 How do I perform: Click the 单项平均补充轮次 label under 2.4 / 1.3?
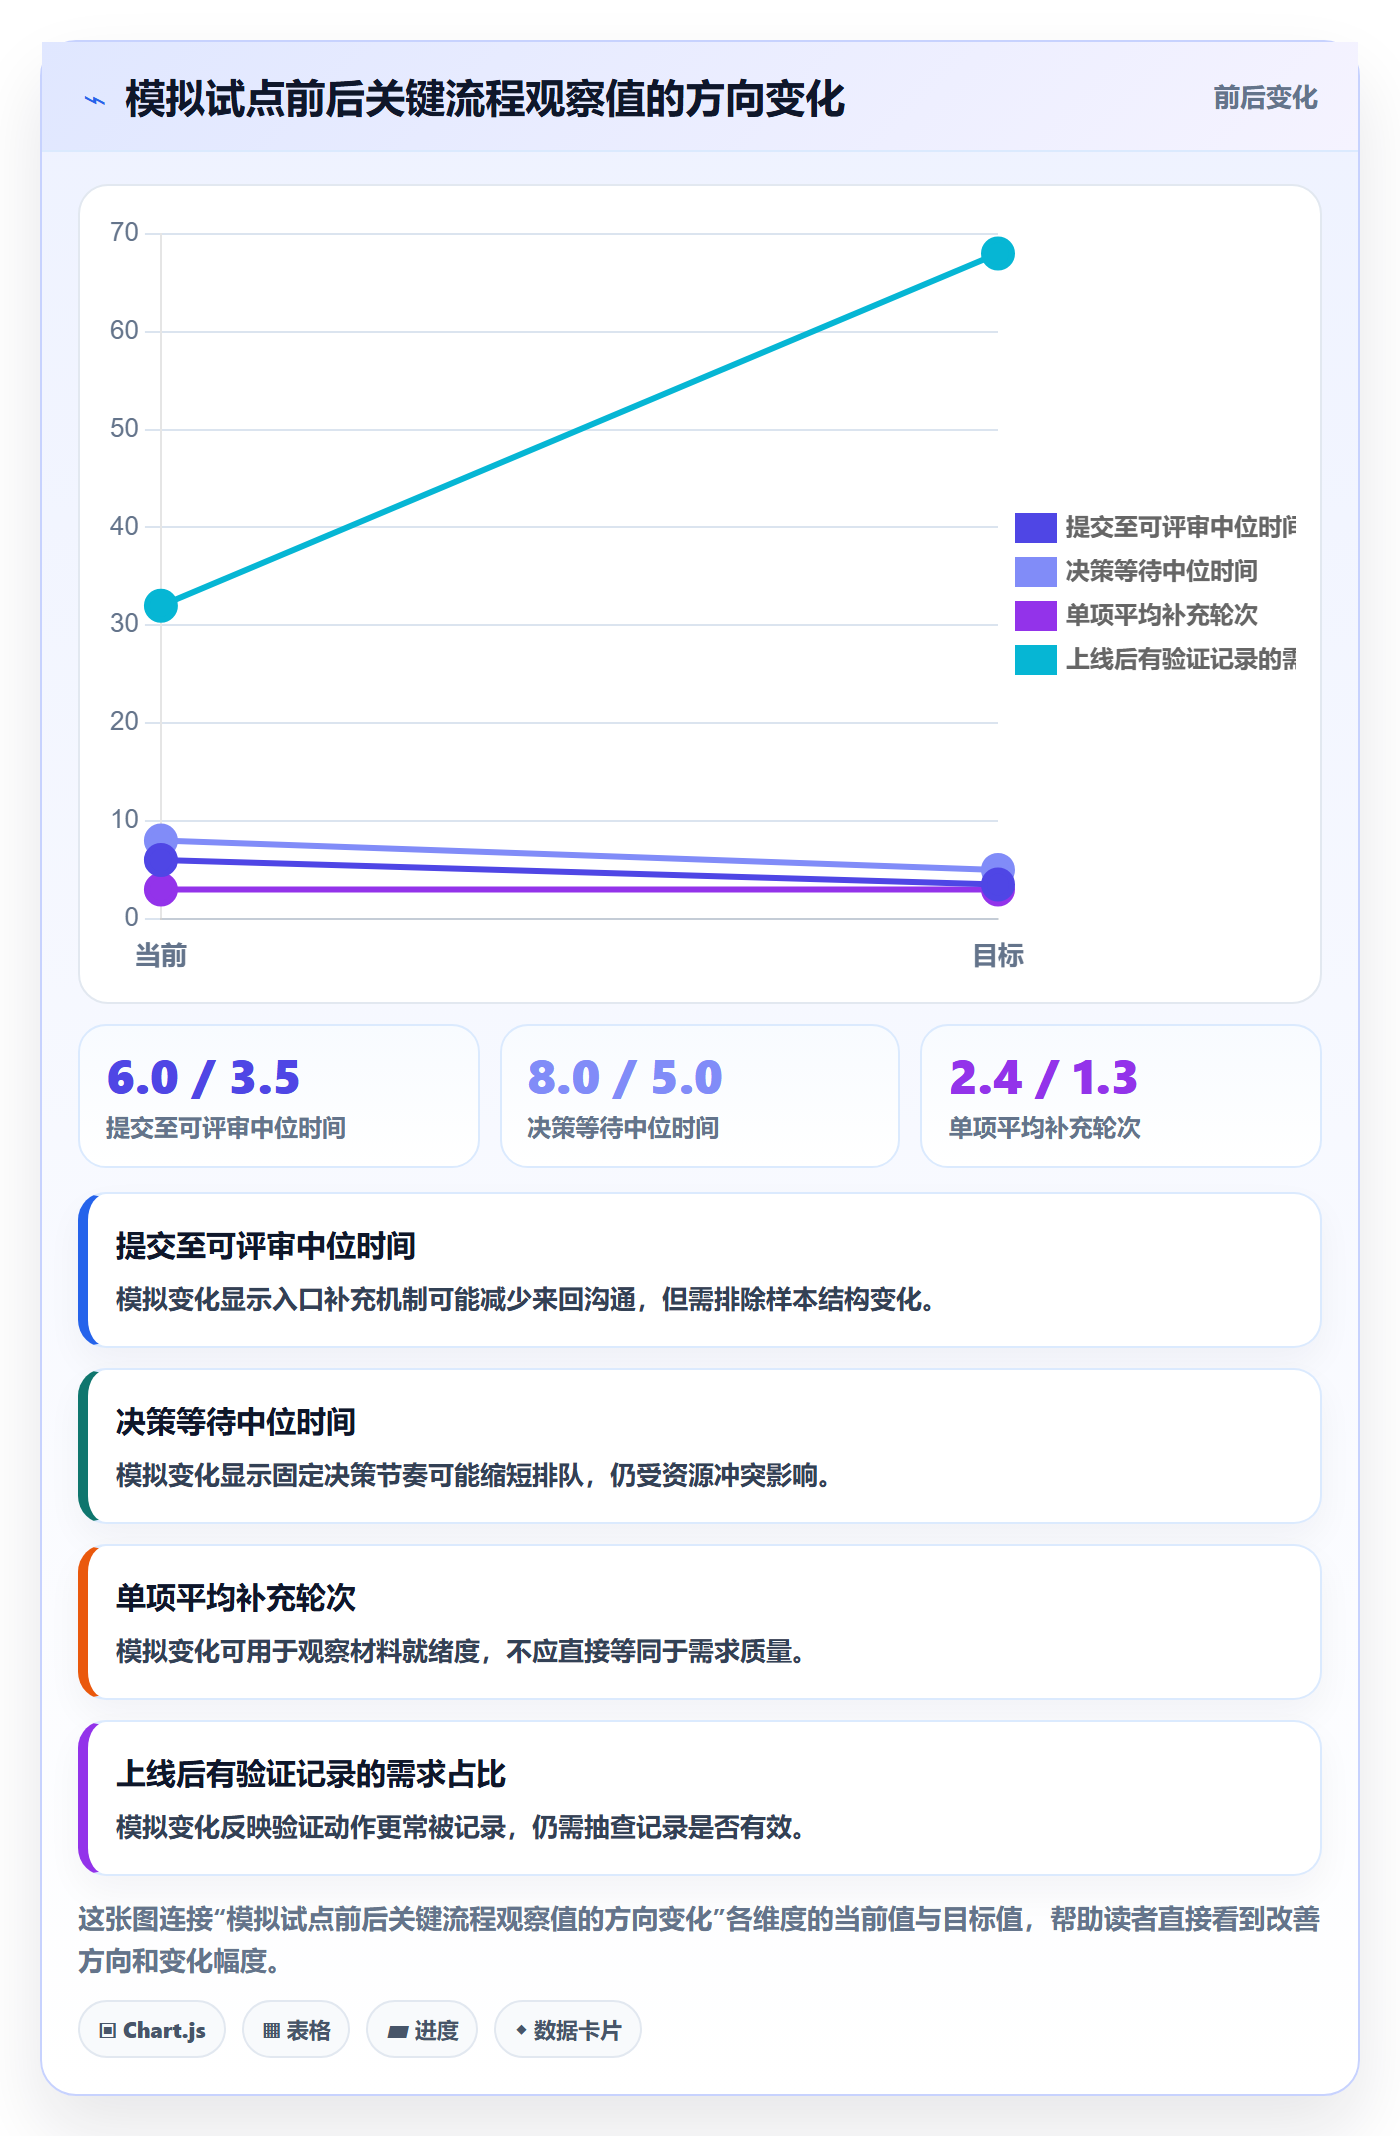(1045, 1128)
